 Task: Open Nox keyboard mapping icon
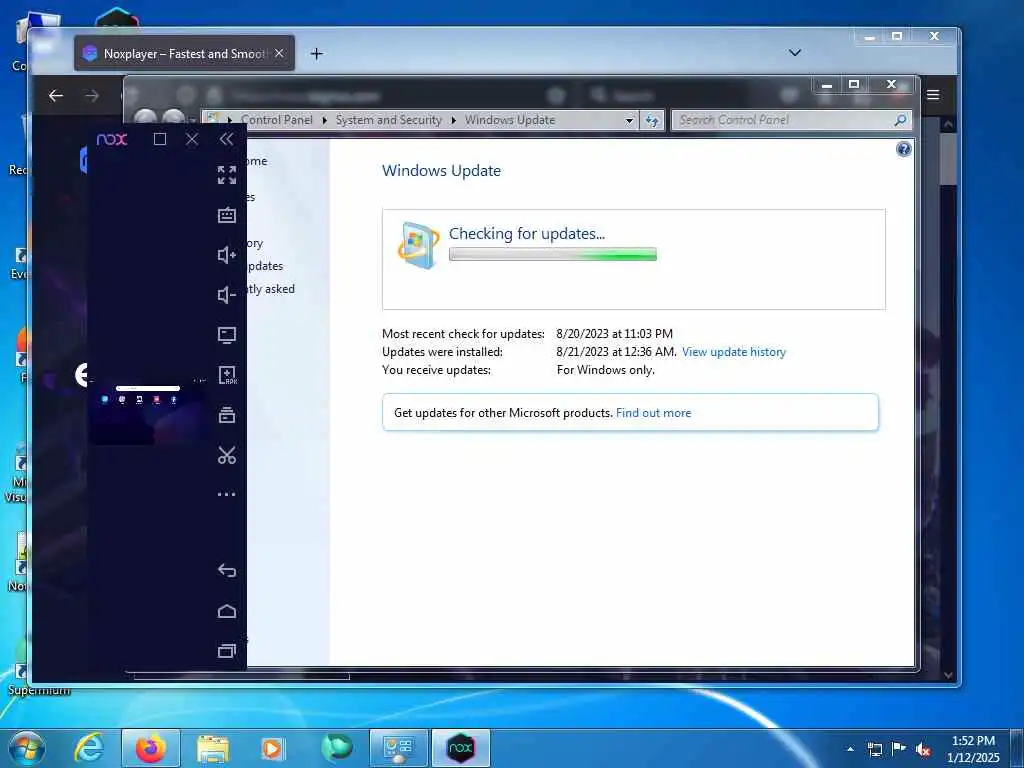[x=227, y=216]
